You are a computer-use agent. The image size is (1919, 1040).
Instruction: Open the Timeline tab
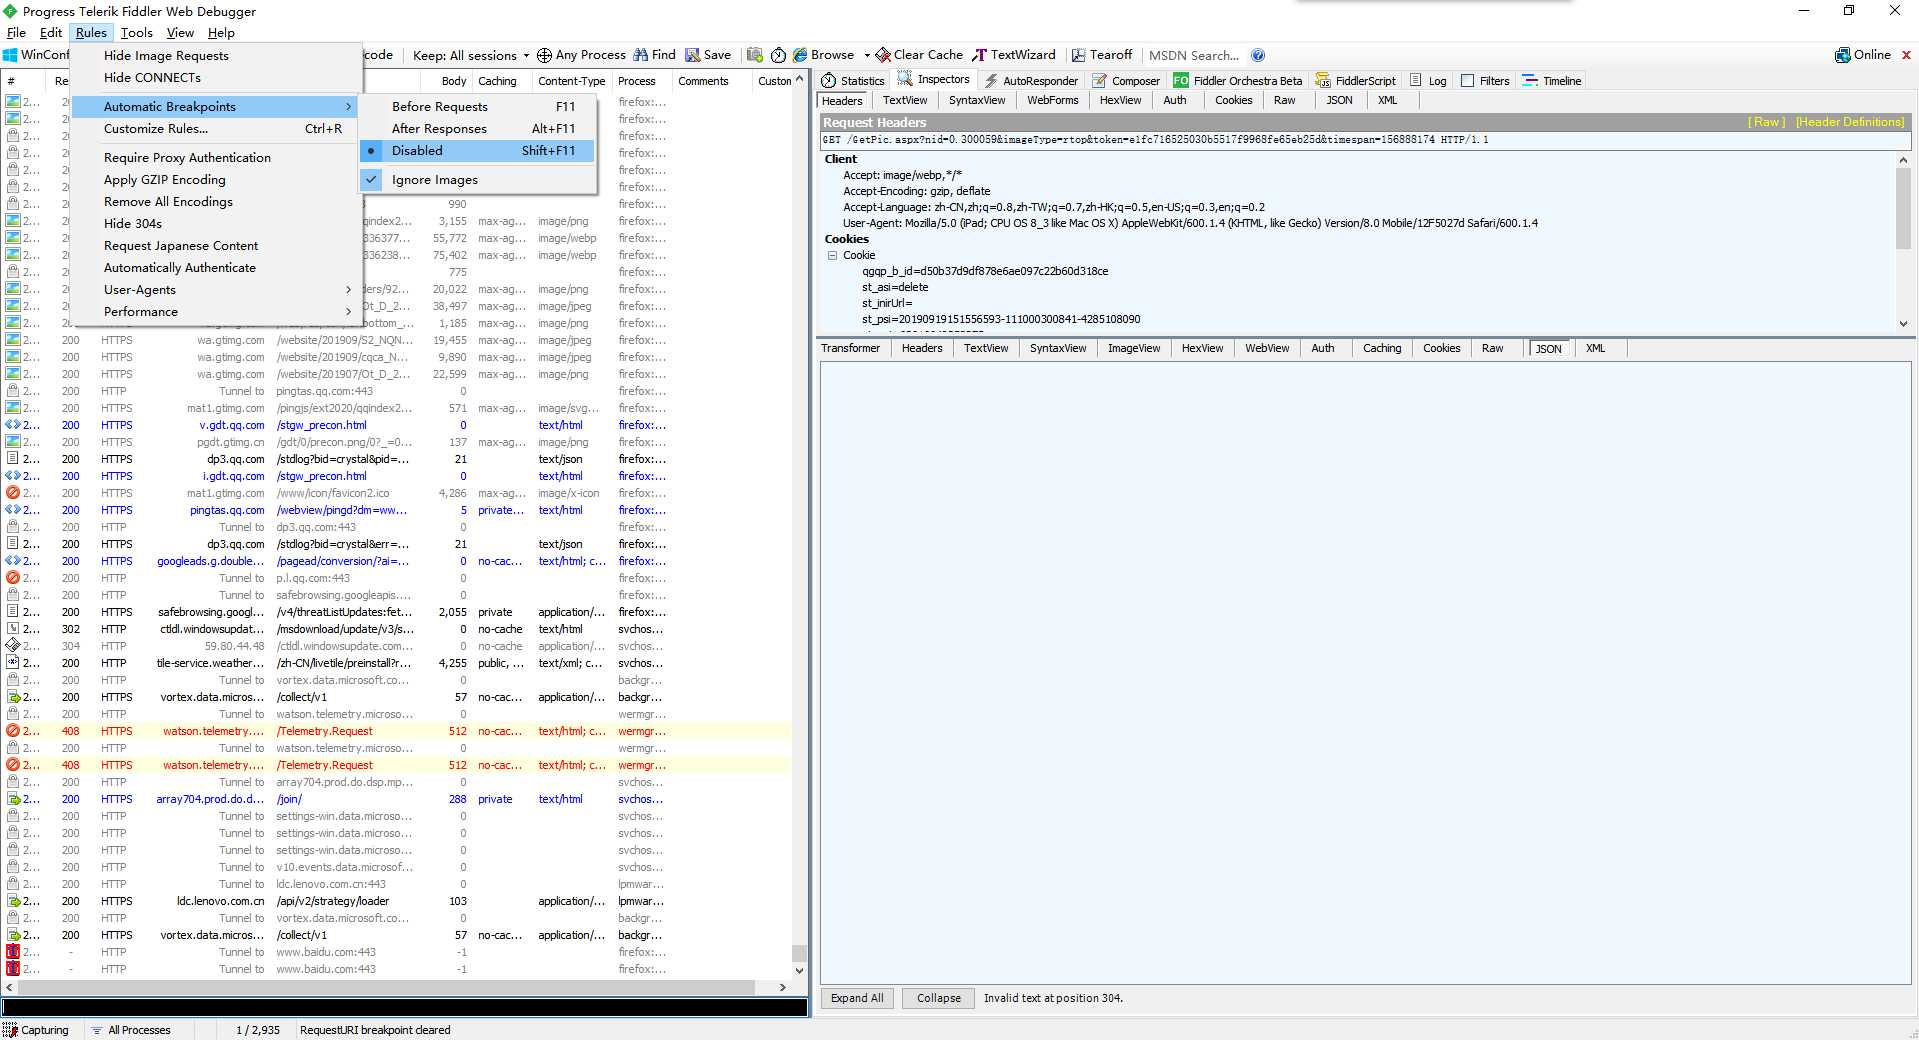1552,81
